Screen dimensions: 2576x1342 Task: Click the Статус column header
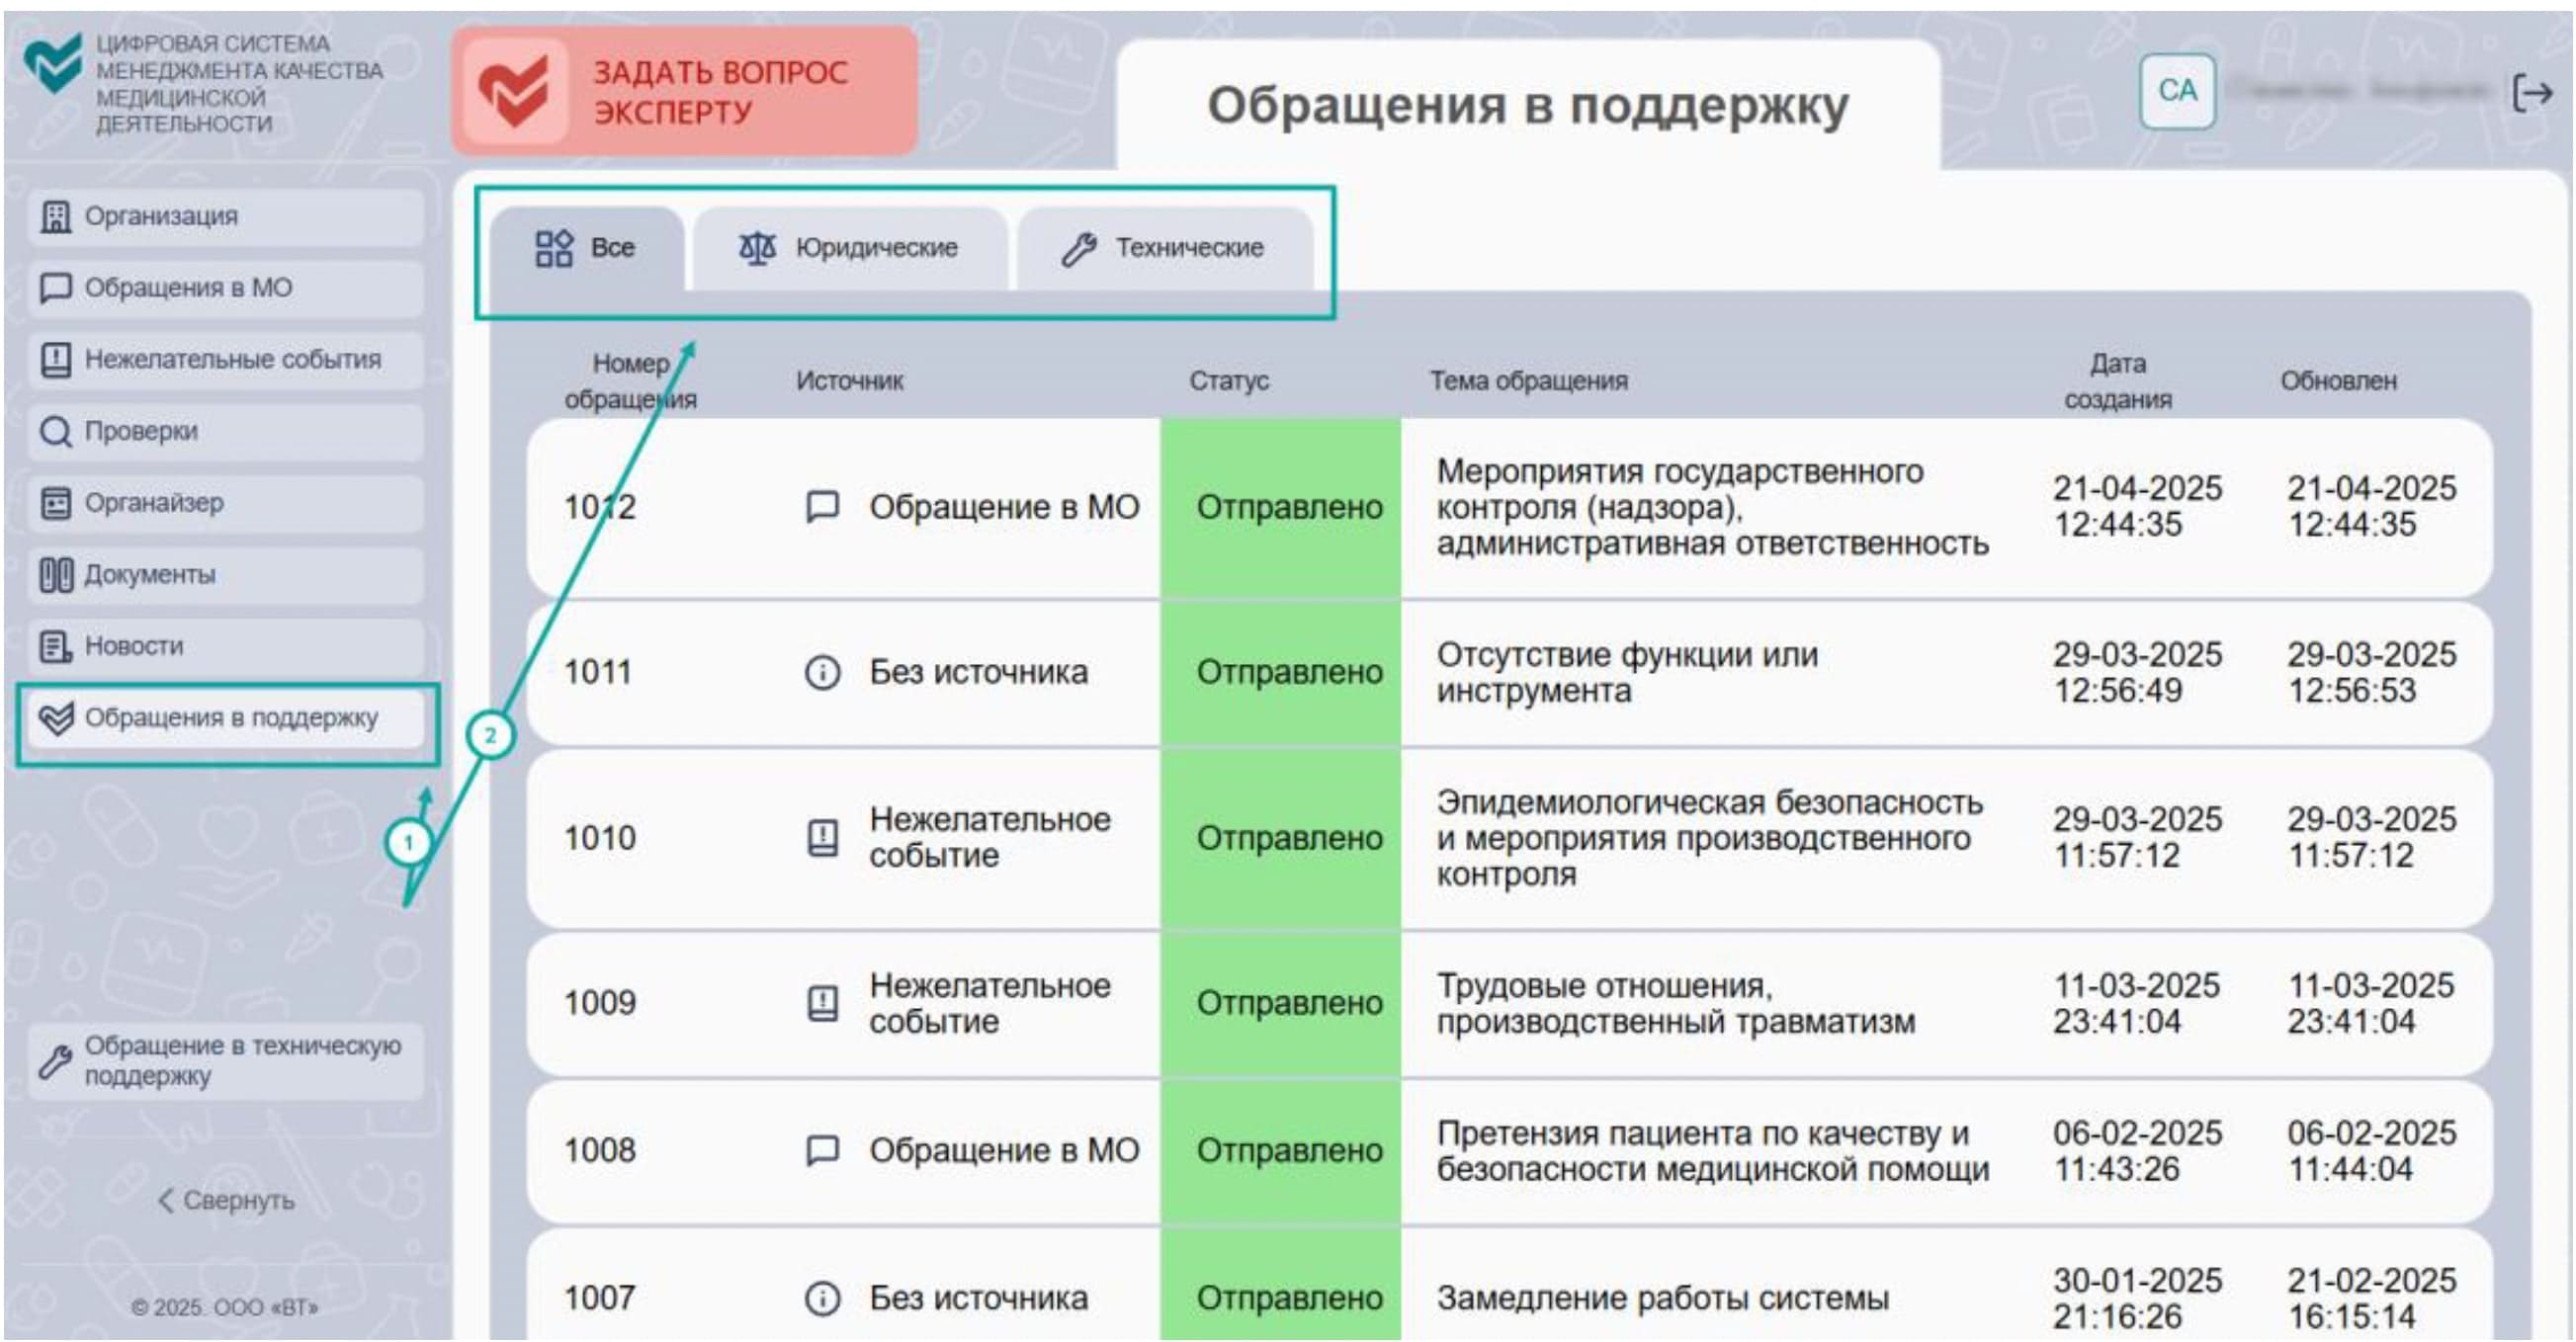(x=1228, y=381)
